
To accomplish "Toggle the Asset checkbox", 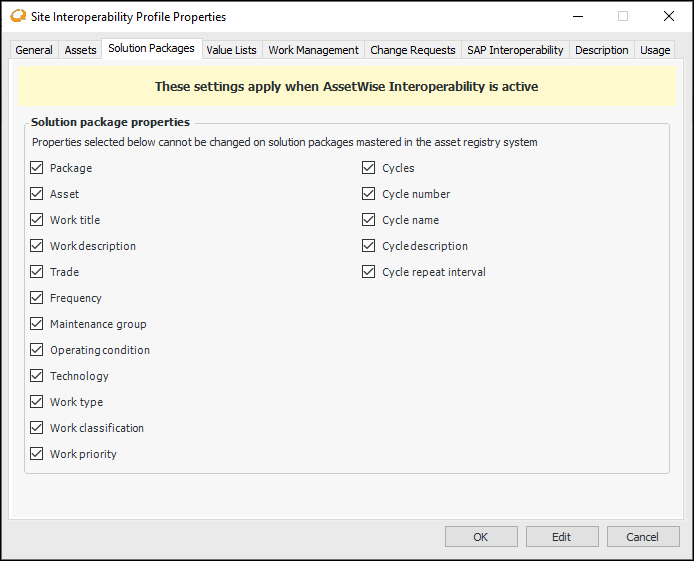I will click(x=37, y=194).
